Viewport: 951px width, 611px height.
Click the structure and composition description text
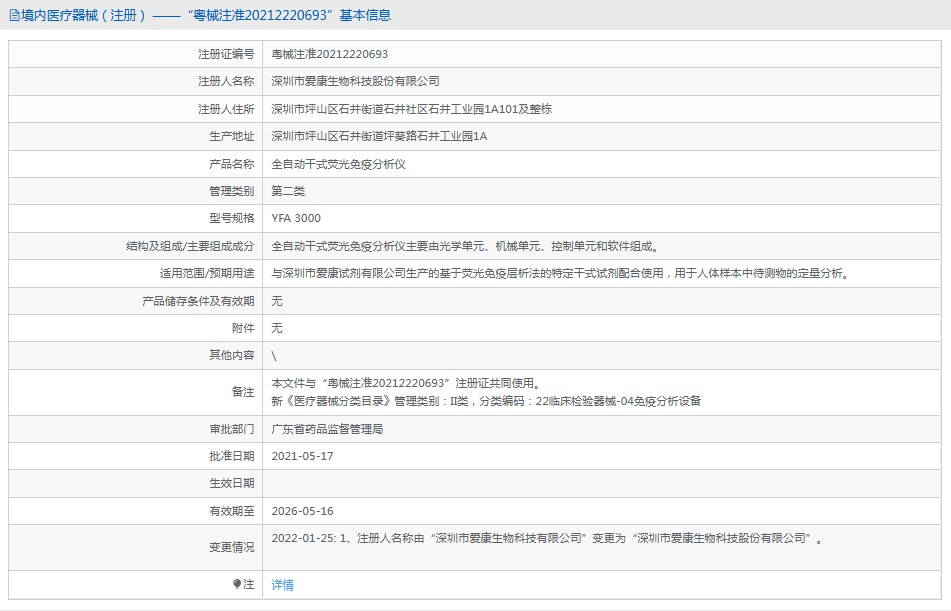(x=465, y=246)
